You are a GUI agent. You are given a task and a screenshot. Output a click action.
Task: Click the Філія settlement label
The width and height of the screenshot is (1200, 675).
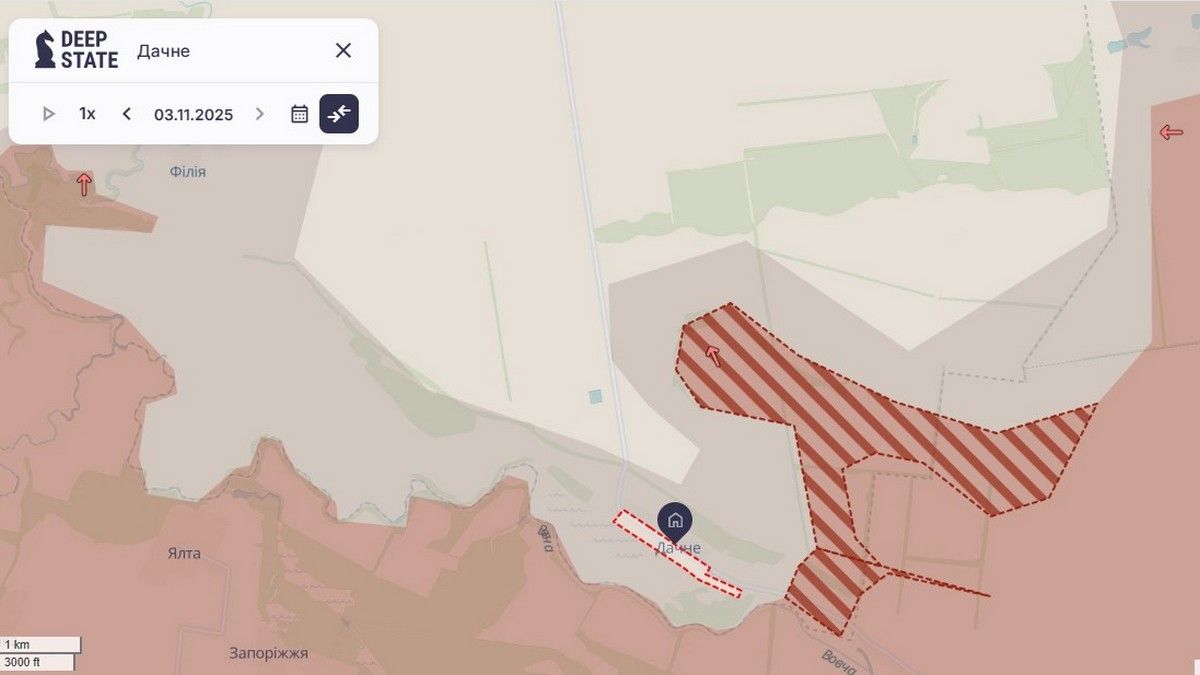(x=188, y=172)
